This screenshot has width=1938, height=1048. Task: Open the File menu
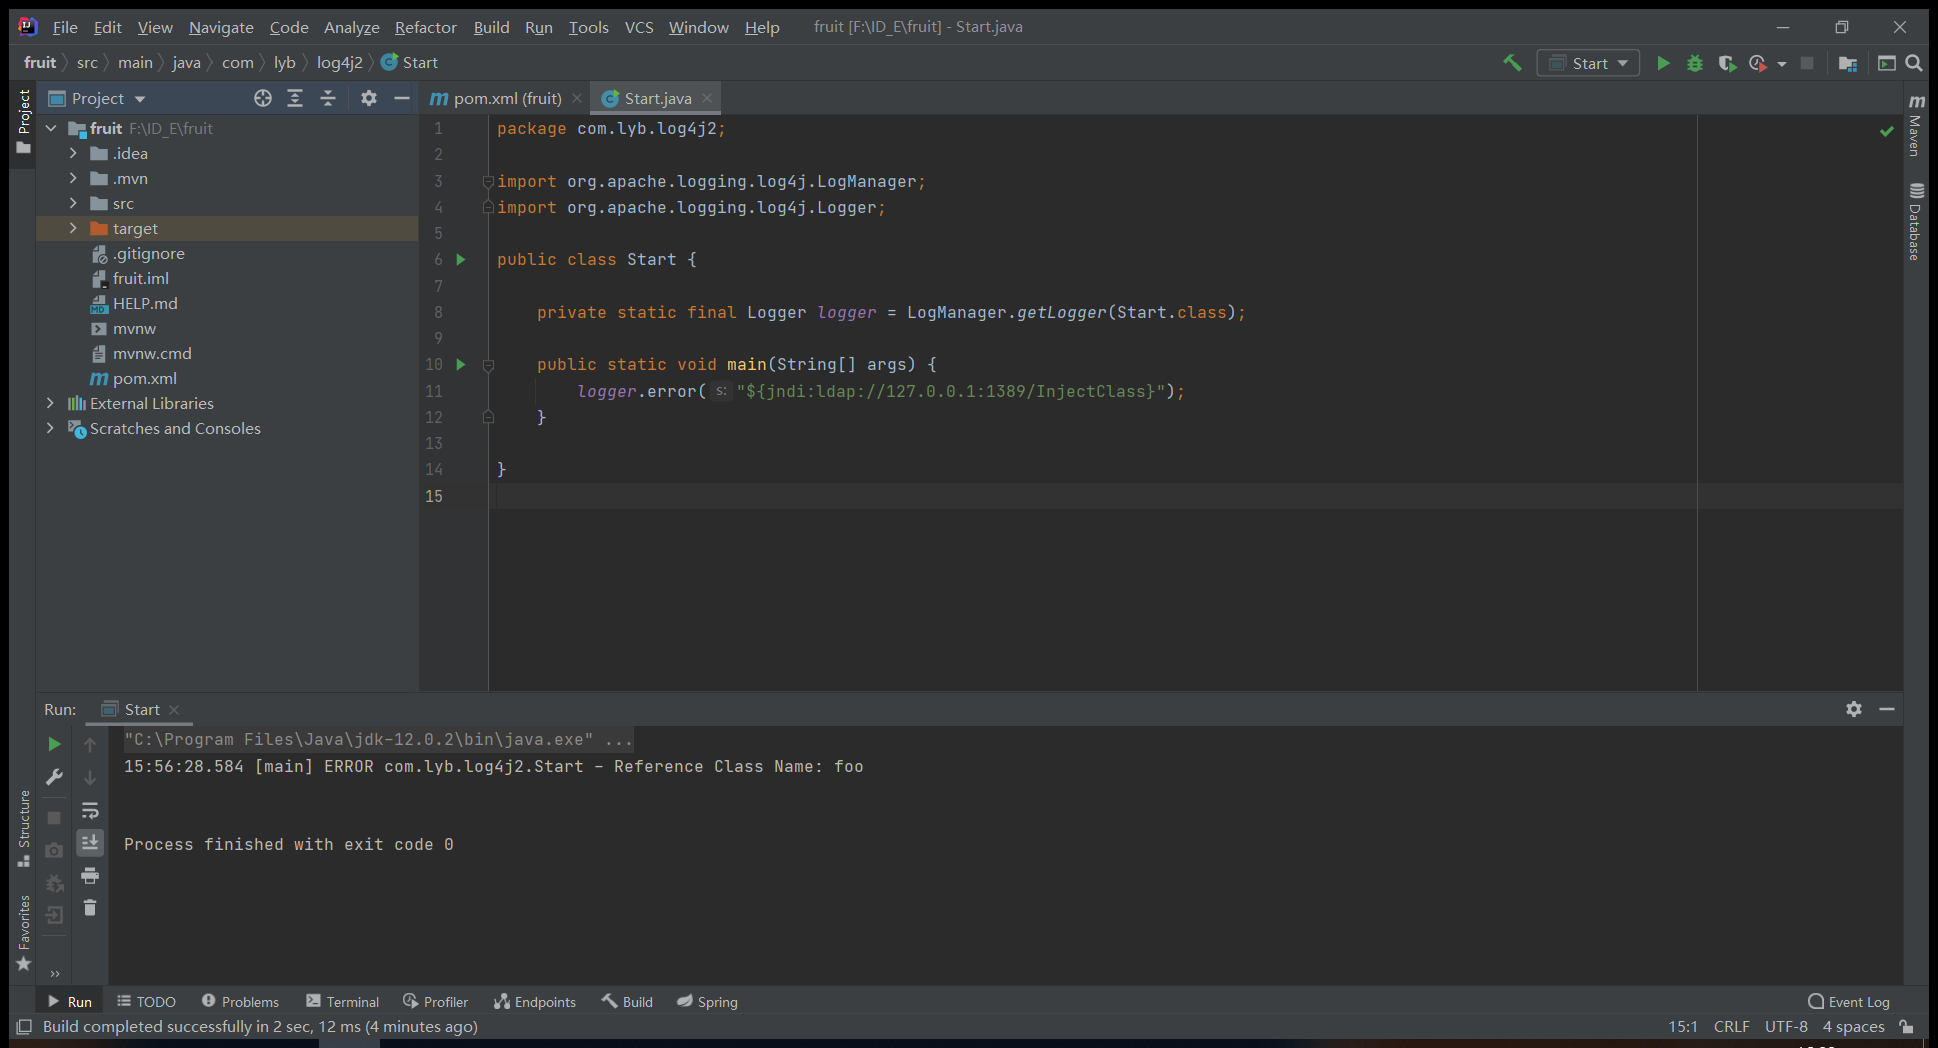pos(65,27)
